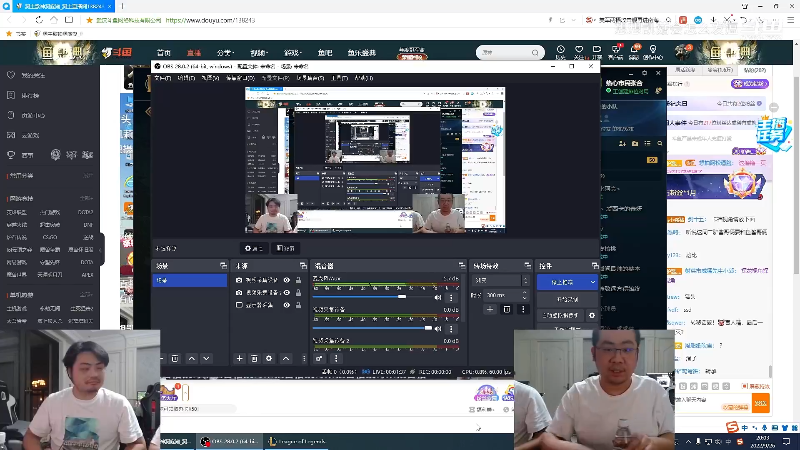Viewport: 800px width, 450px height.
Task: Remove the configurable transition
Action: (507, 309)
